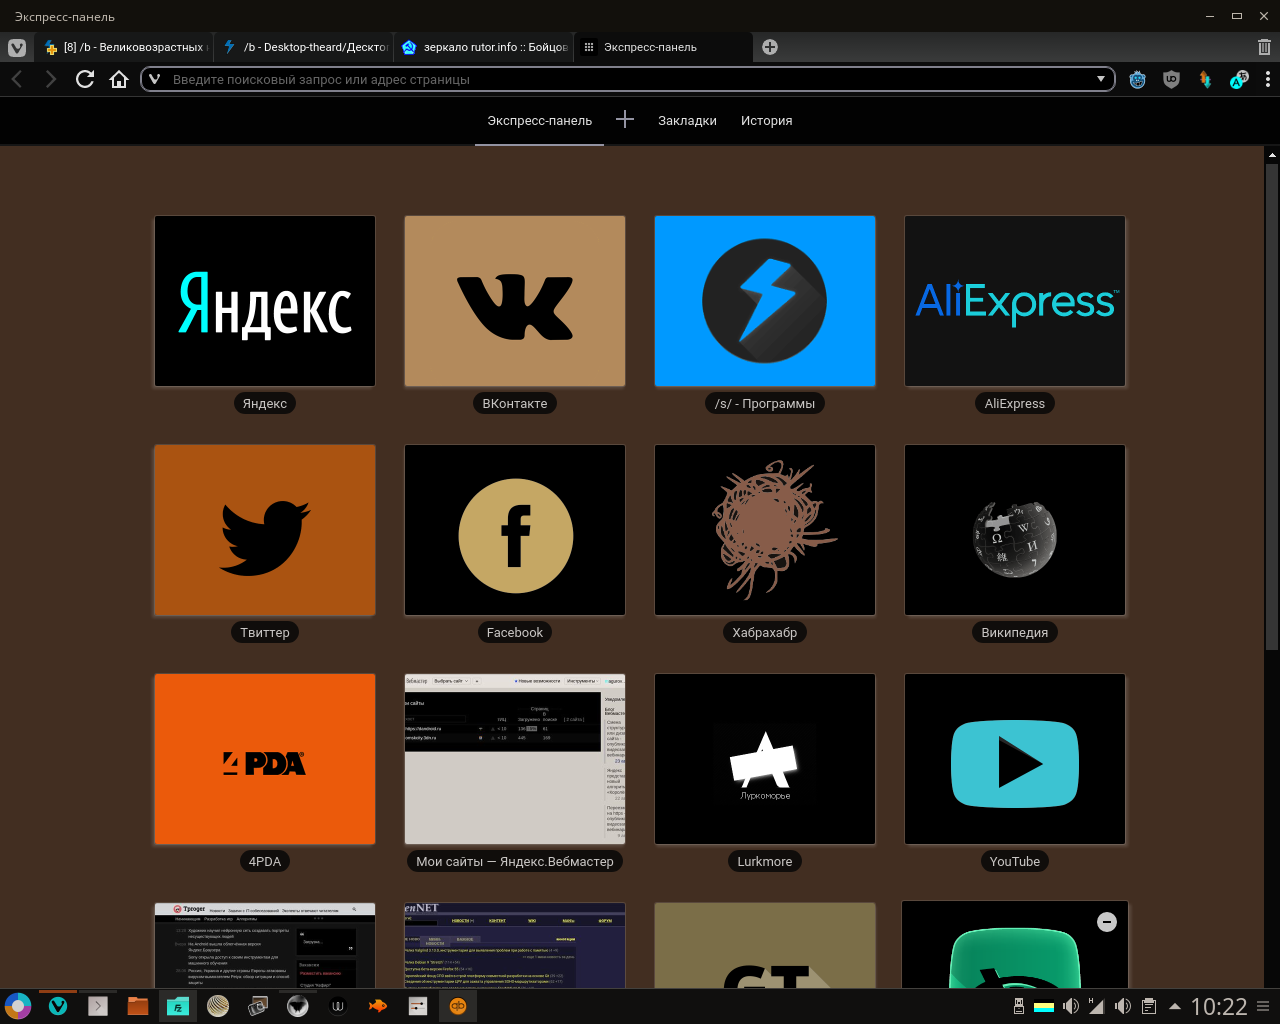Open the USB removable devices tray icon

[1019, 1006]
